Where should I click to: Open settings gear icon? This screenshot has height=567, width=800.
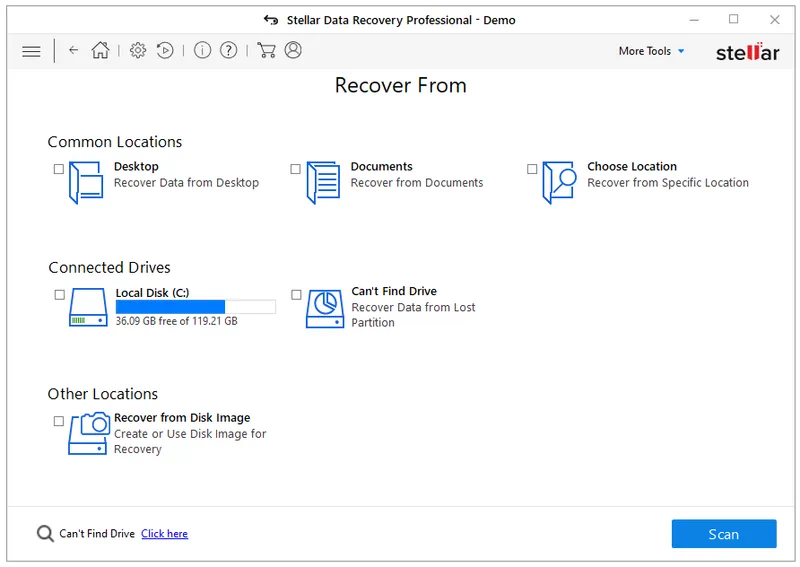click(138, 50)
